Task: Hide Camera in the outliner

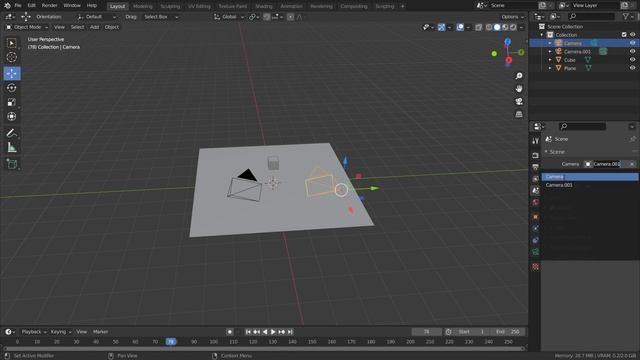Action: click(632, 43)
